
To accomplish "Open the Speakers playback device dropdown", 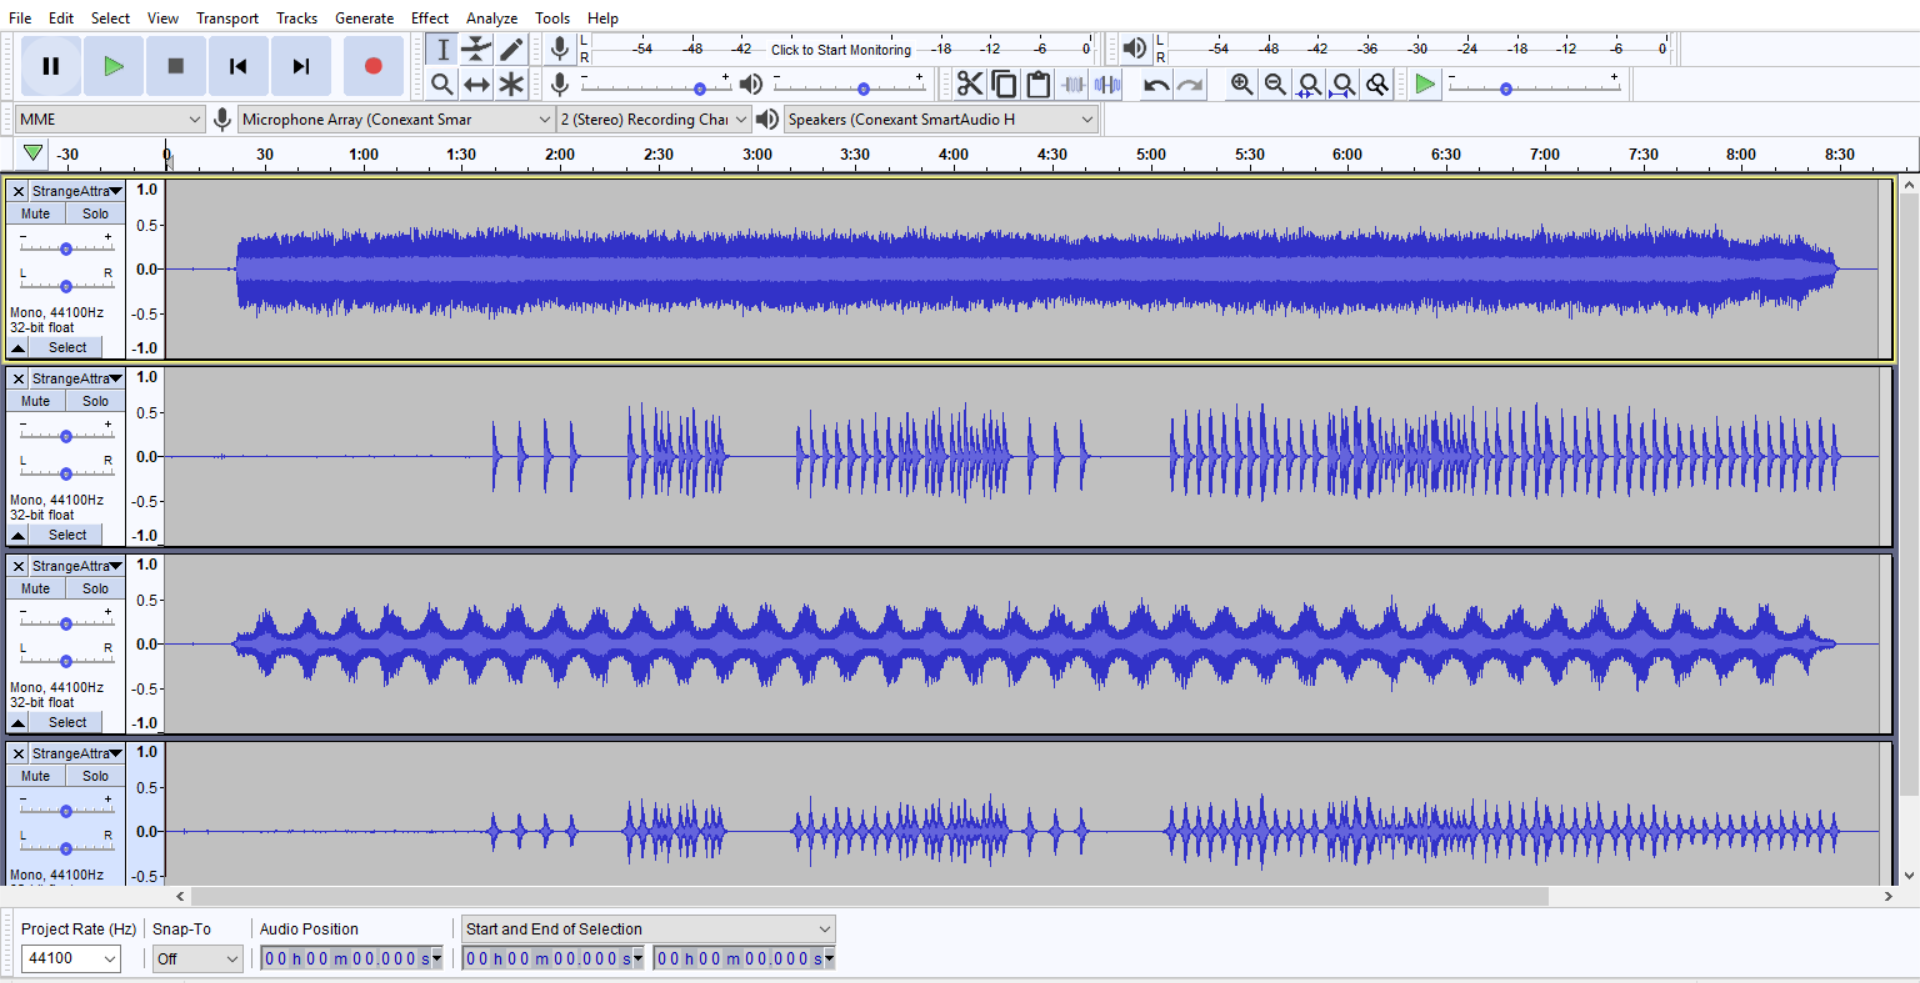I will point(940,119).
